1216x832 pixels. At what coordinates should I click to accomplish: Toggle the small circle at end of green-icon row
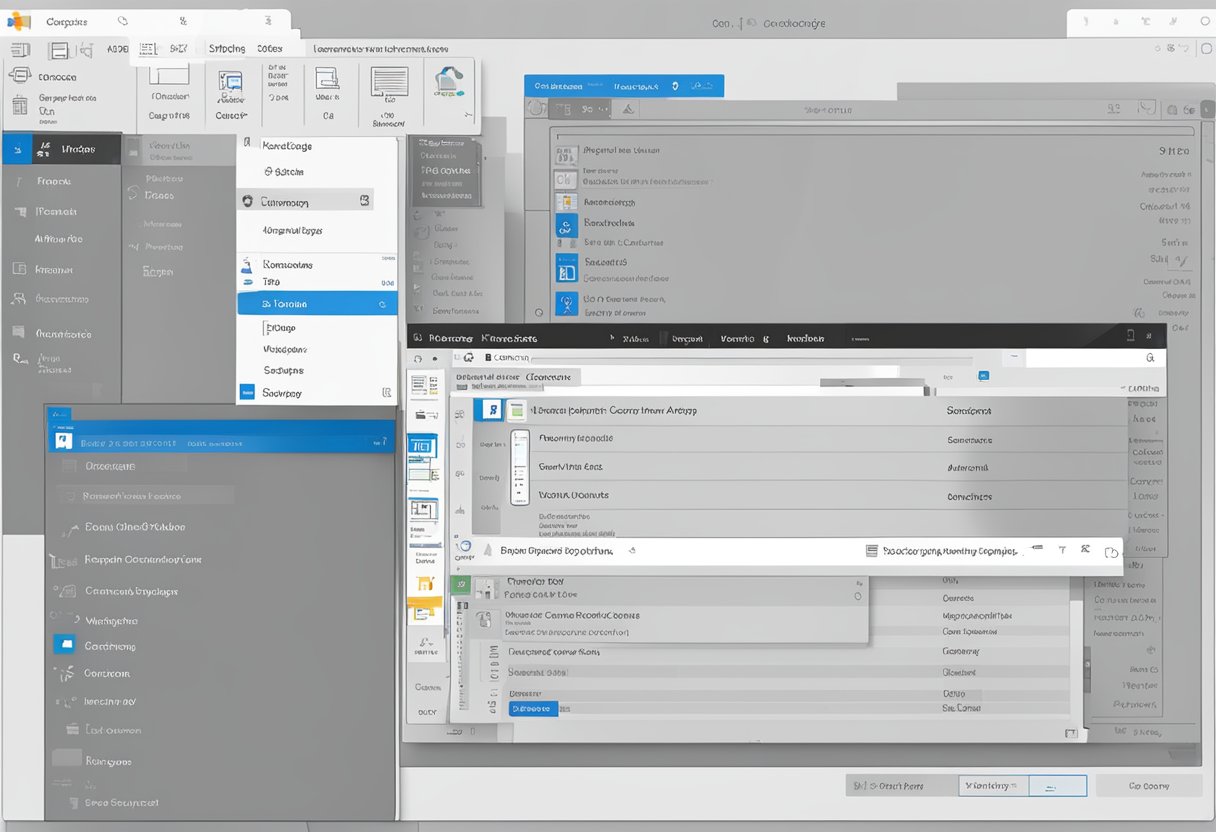click(857, 596)
